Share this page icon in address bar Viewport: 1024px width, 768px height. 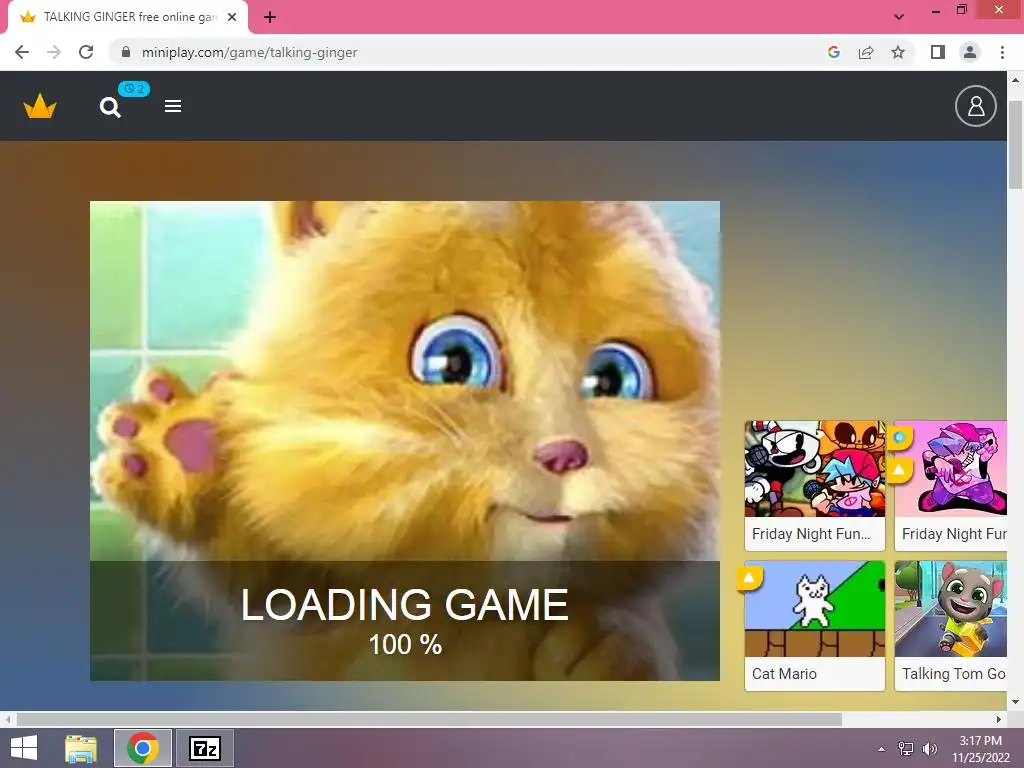pos(866,52)
